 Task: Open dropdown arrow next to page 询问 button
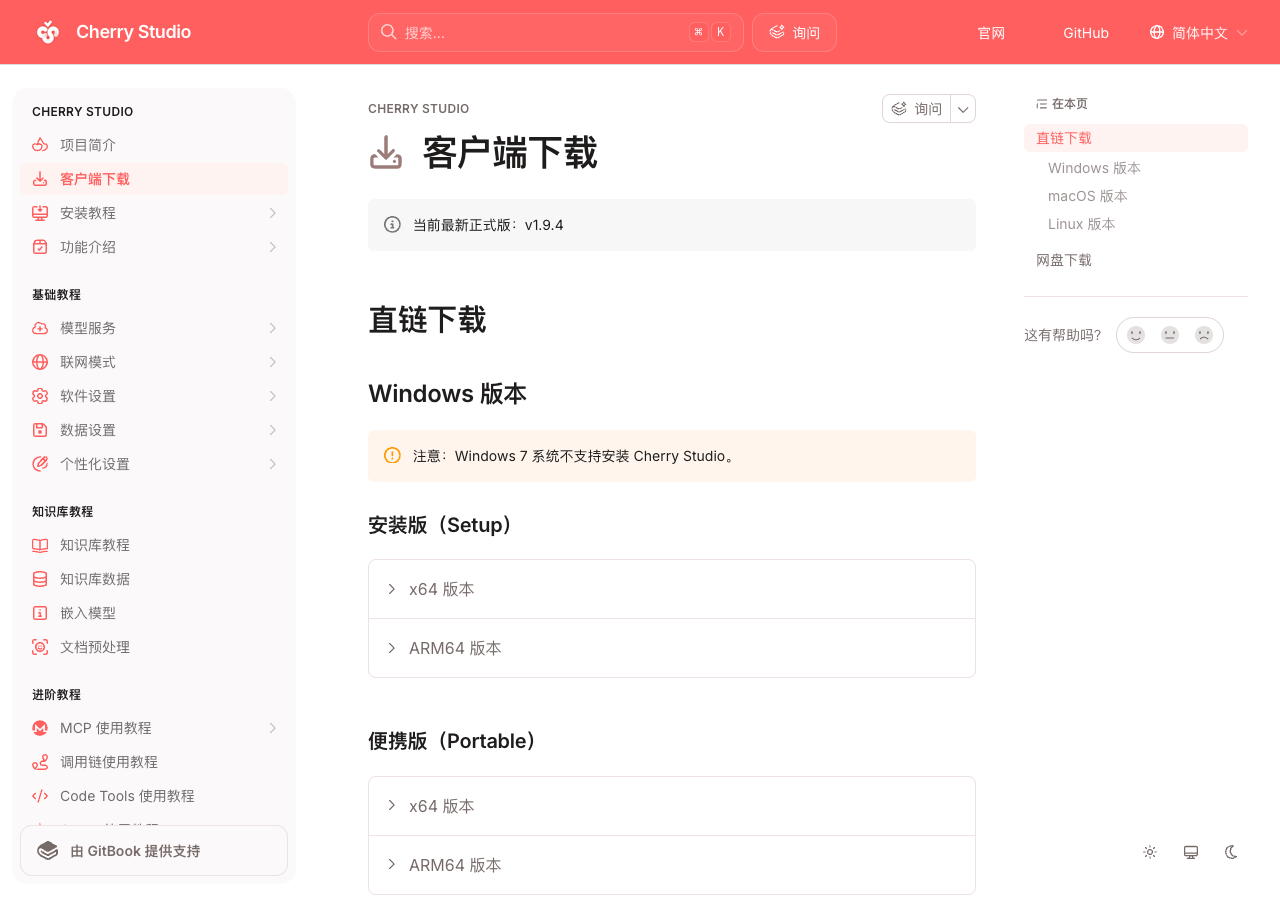click(963, 109)
